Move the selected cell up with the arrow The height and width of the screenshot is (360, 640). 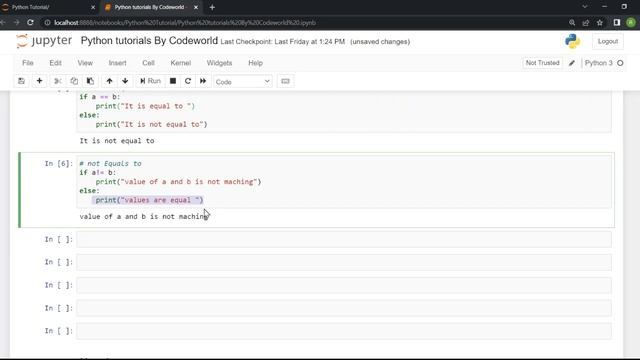(x=109, y=81)
